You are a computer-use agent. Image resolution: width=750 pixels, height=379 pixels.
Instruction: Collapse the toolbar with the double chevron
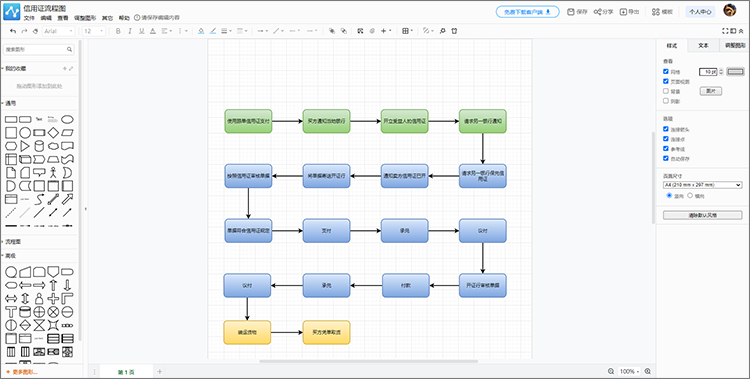pos(741,31)
